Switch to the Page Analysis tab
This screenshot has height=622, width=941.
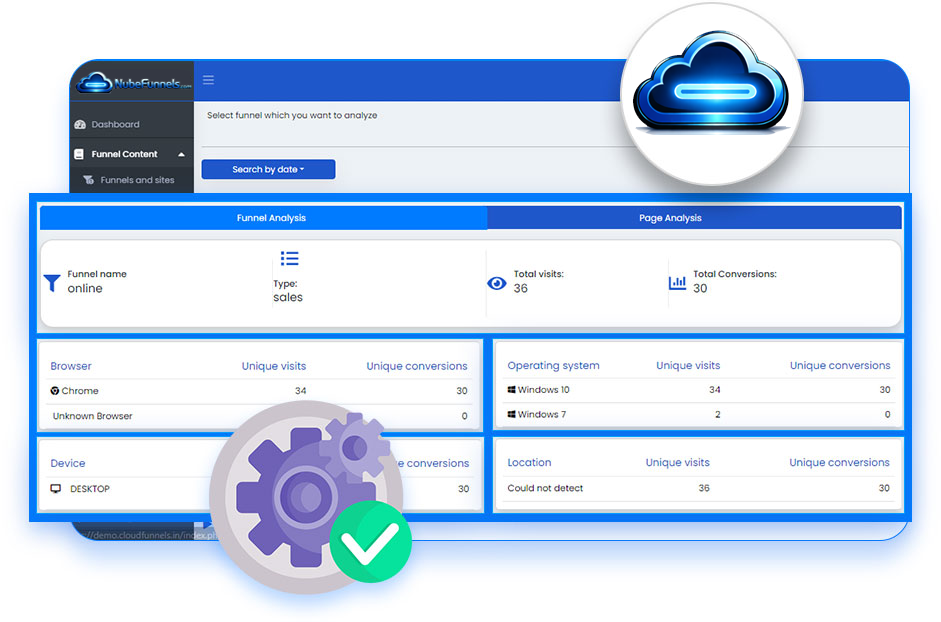tap(694, 217)
